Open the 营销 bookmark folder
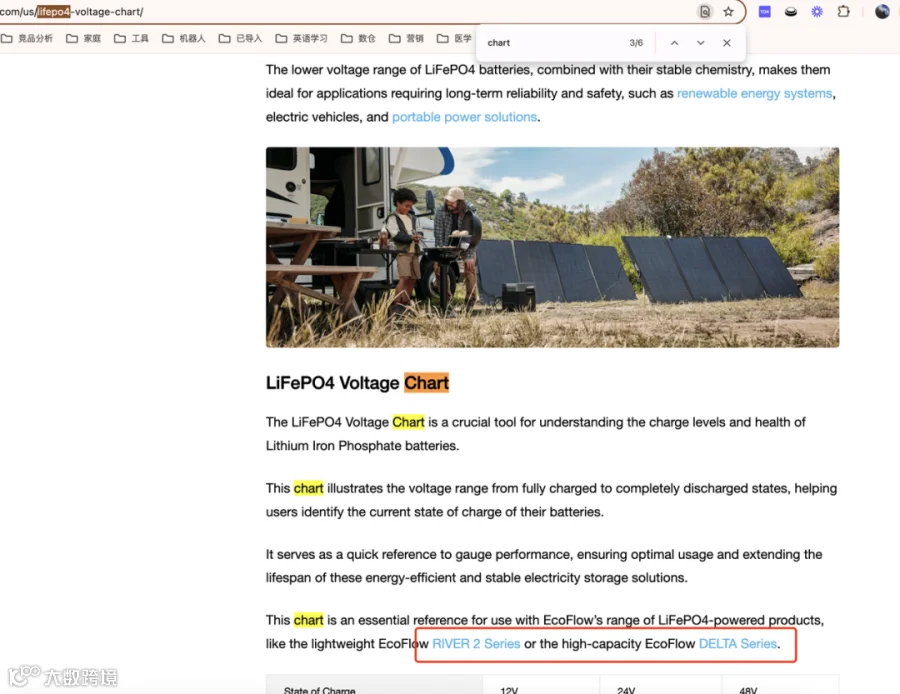The width and height of the screenshot is (900, 694). tap(406, 38)
